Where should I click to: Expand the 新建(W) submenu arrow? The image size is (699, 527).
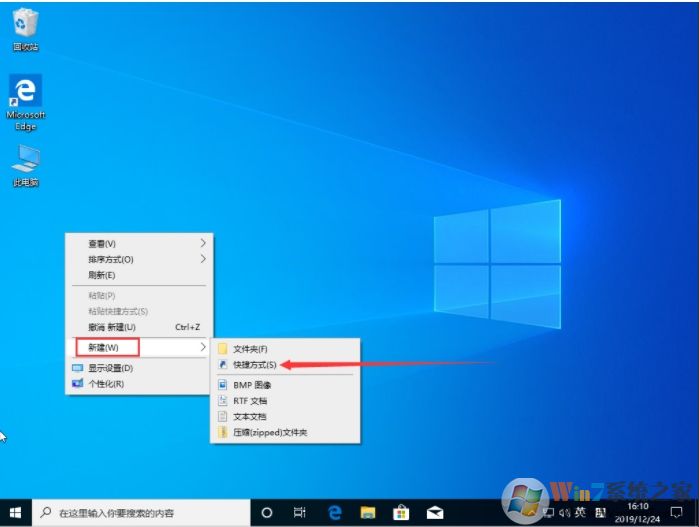point(203,347)
